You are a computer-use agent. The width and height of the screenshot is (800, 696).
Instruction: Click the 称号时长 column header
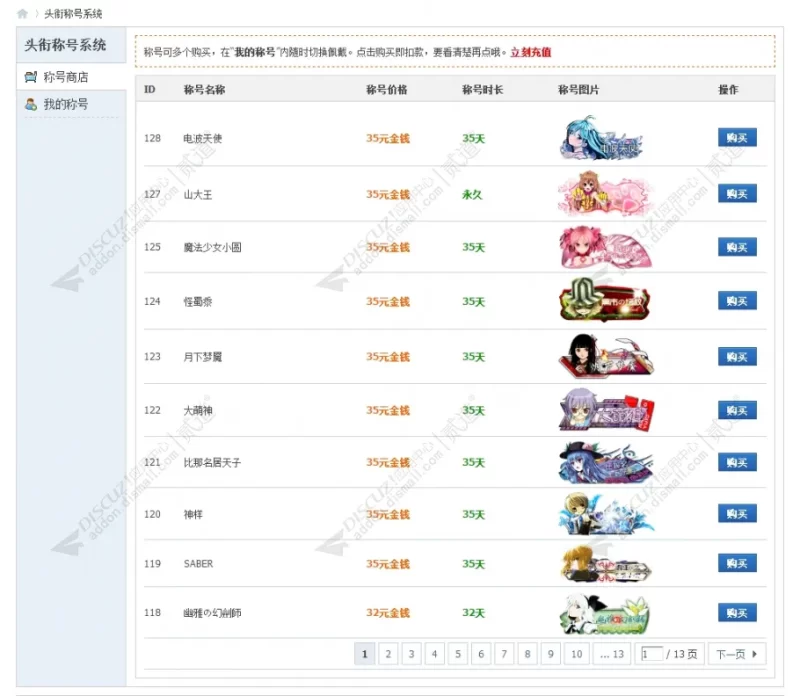pyautogui.click(x=482, y=90)
